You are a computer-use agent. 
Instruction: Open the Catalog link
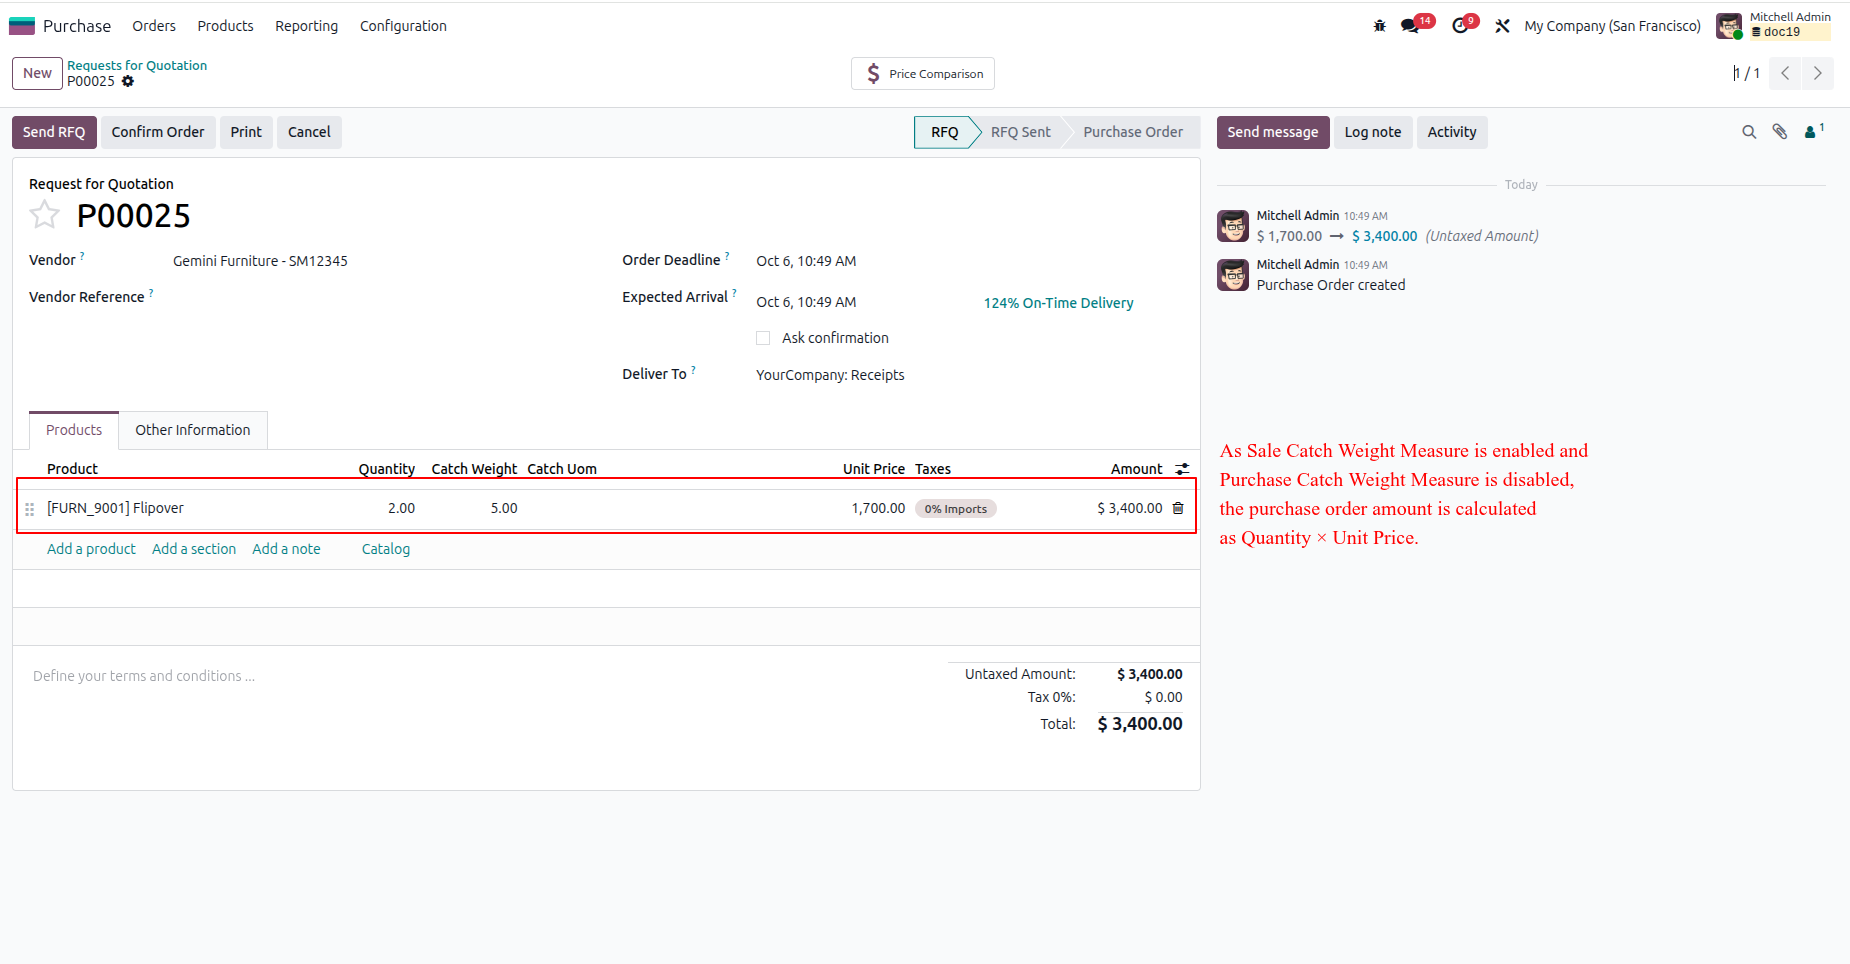coord(386,549)
